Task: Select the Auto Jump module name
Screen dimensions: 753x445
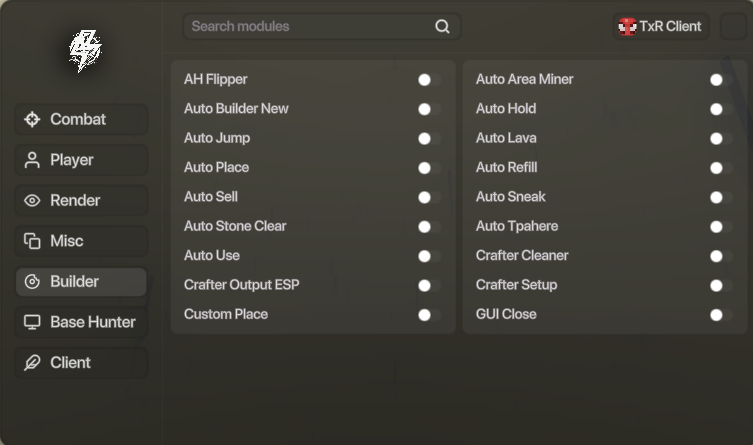Action: tap(217, 138)
